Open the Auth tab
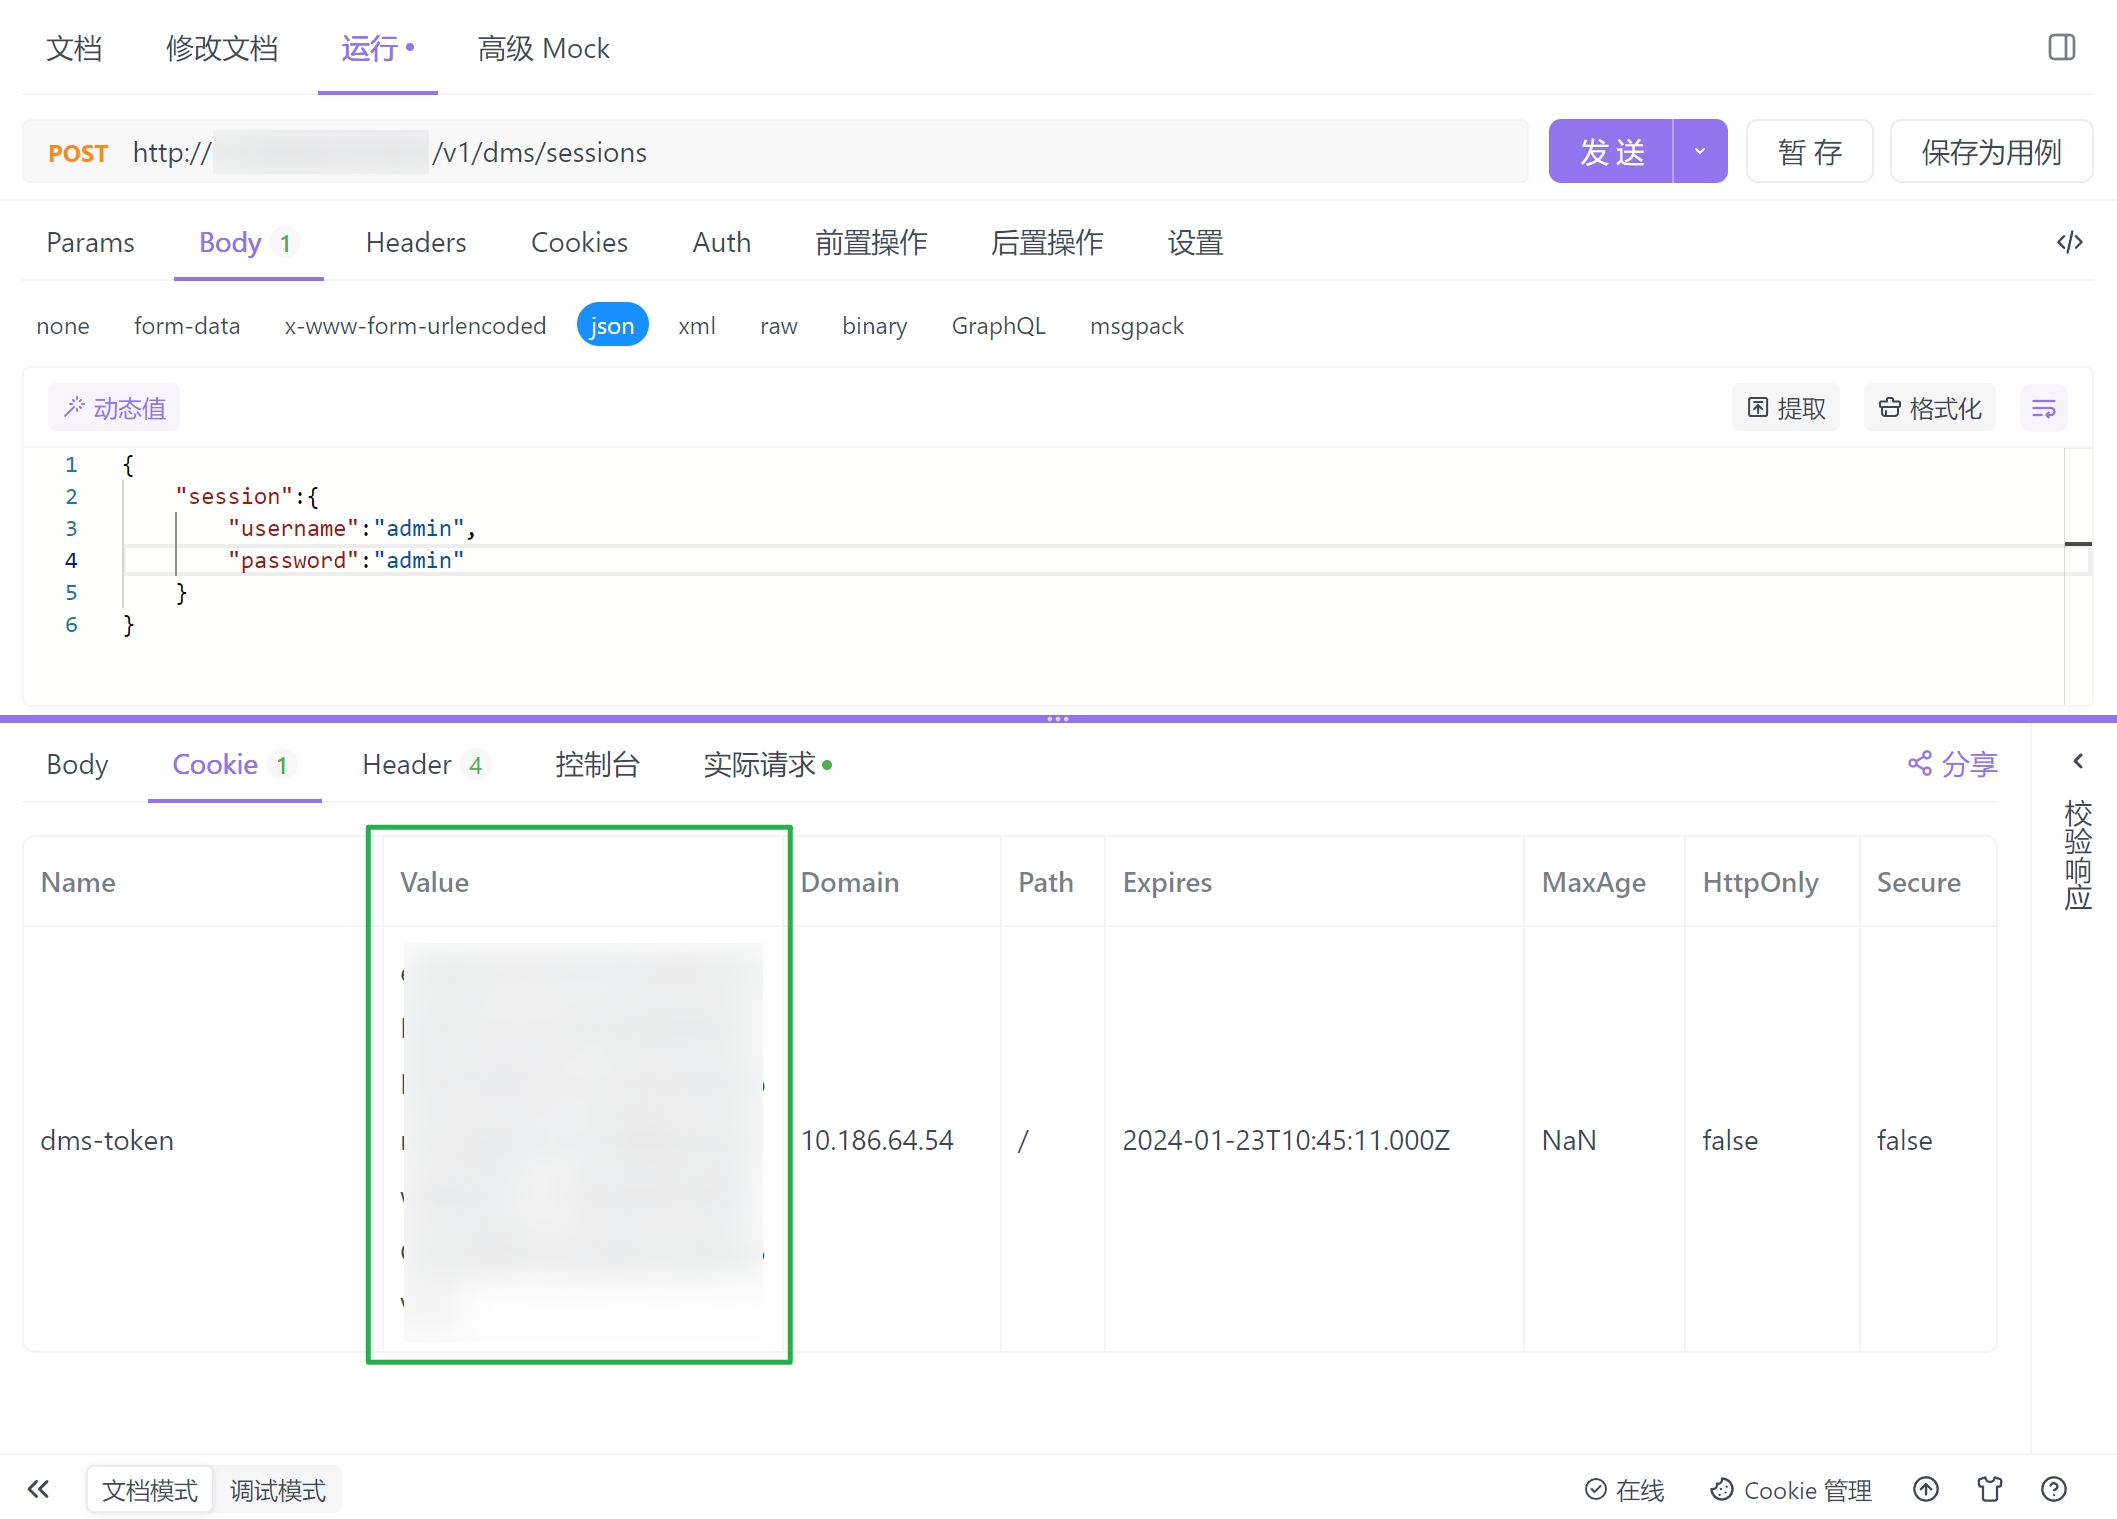Screen dimensions: 2117x1519 pyautogui.click(x=722, y=242)
